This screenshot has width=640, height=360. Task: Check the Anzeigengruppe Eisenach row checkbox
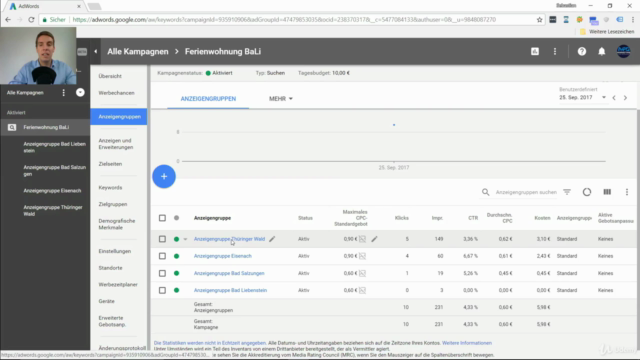(162, 256)
